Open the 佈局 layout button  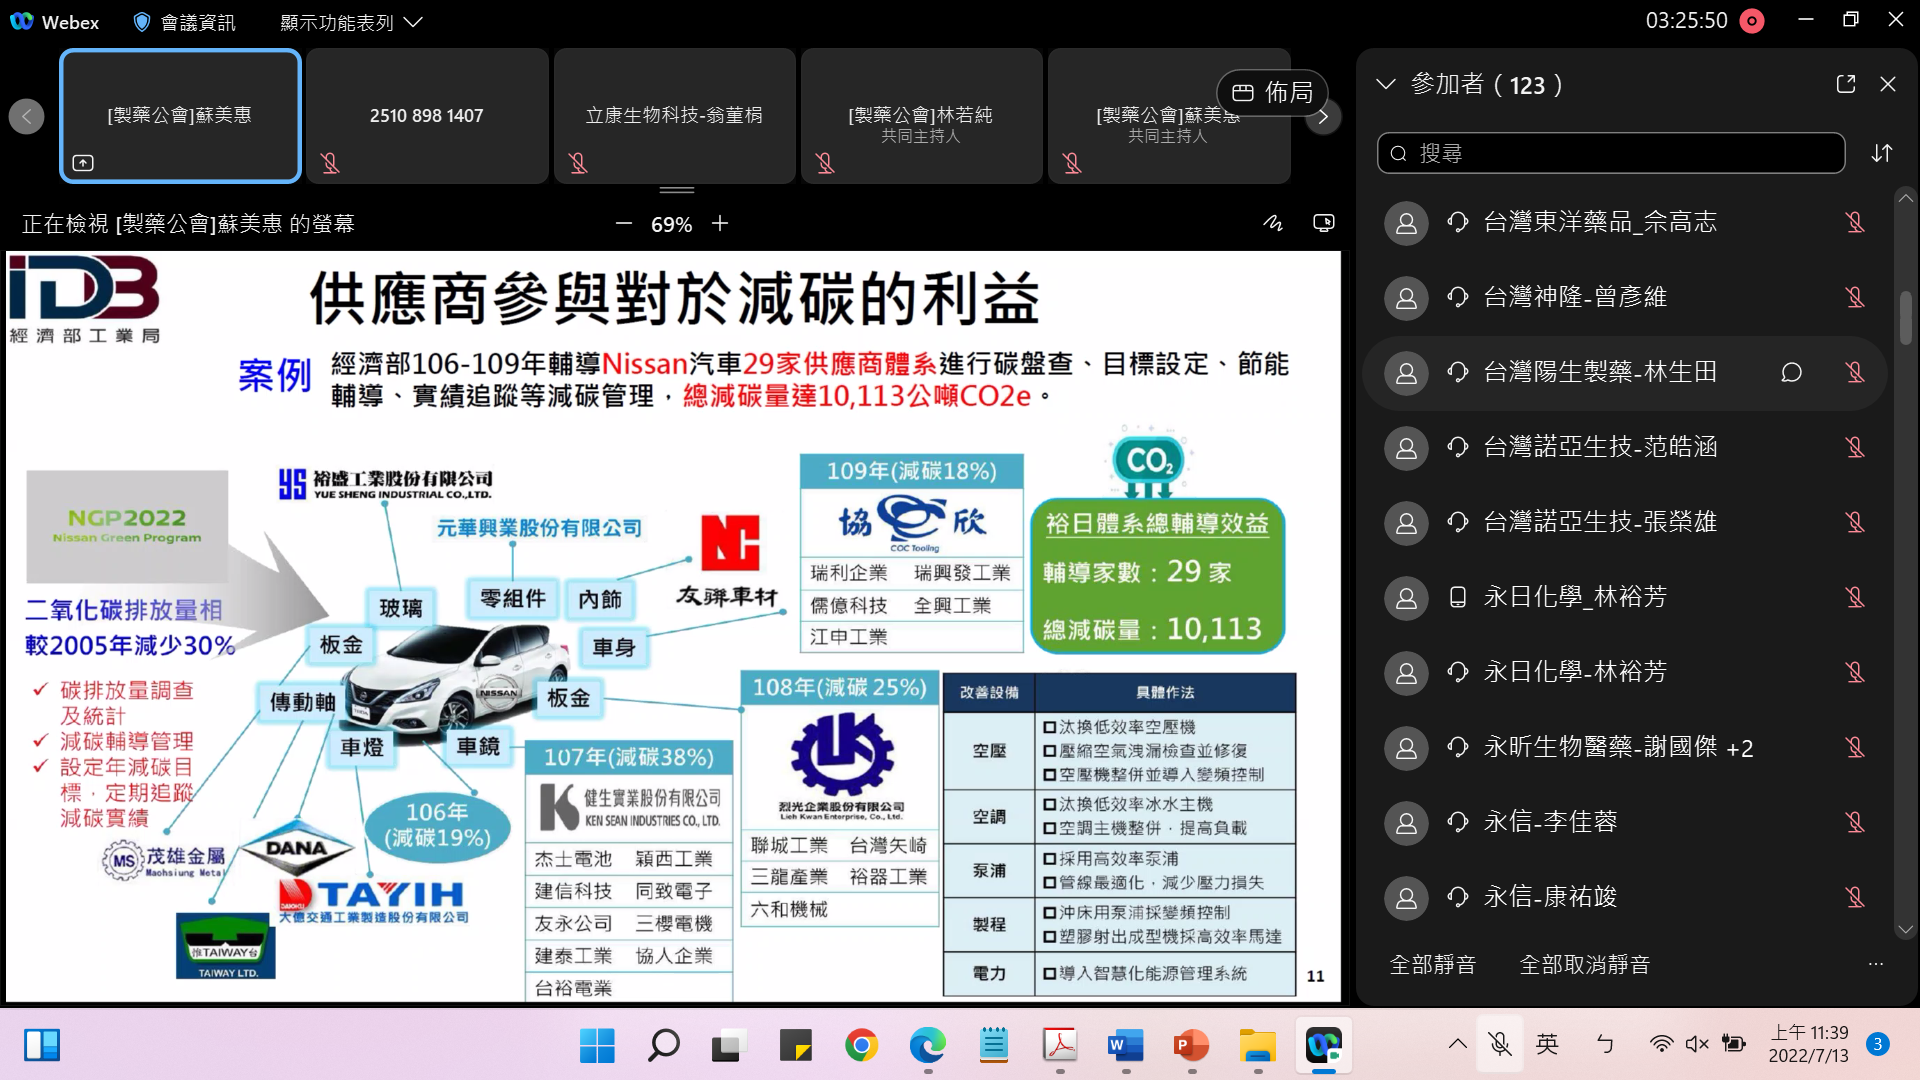(1272, 92)
